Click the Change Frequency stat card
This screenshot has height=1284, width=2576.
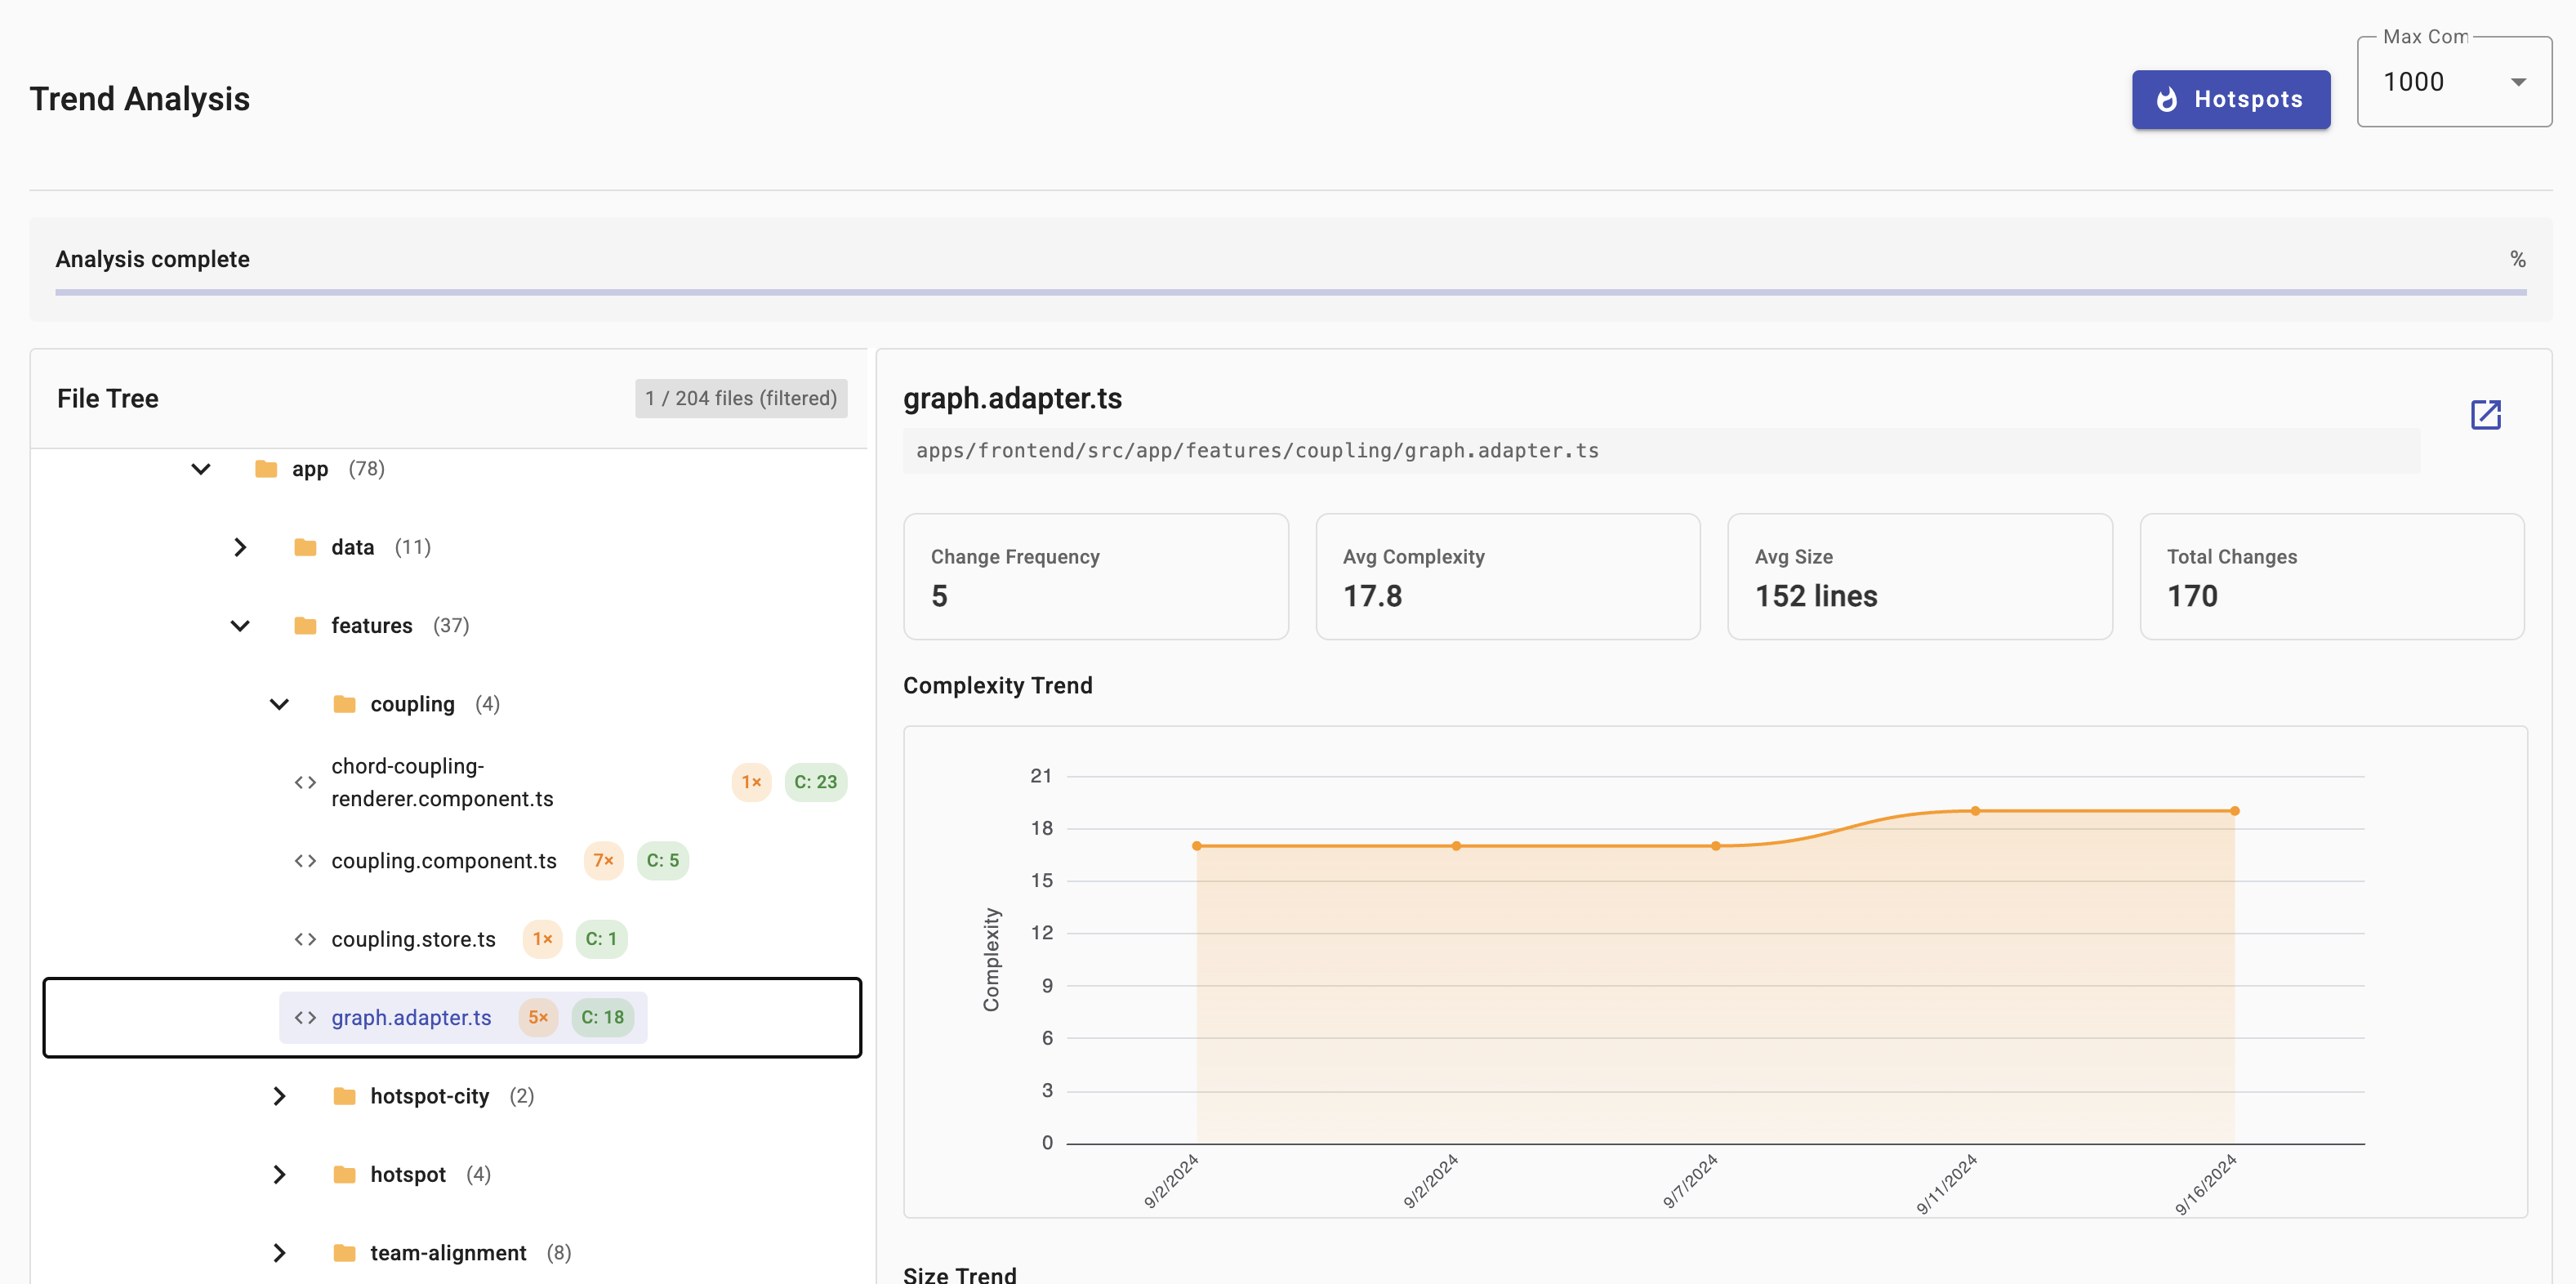tap(1095, 577)
